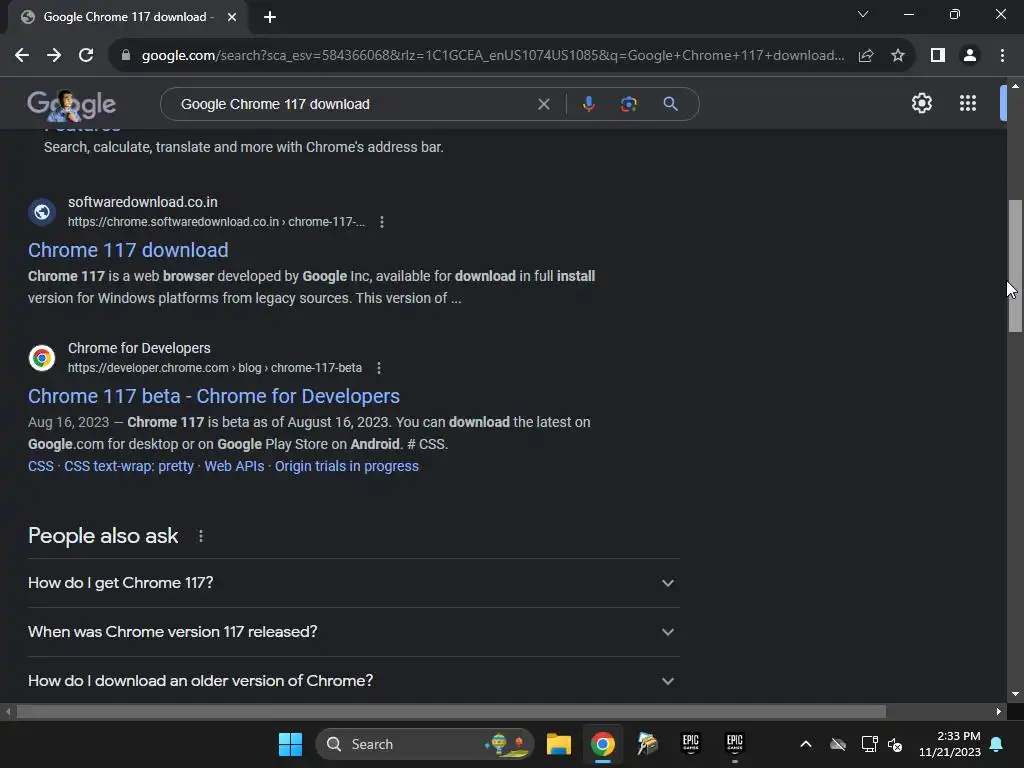Viewport: 1024px width, 768px height.
Task: View site information via lock icon
Action: pos(126,56)
